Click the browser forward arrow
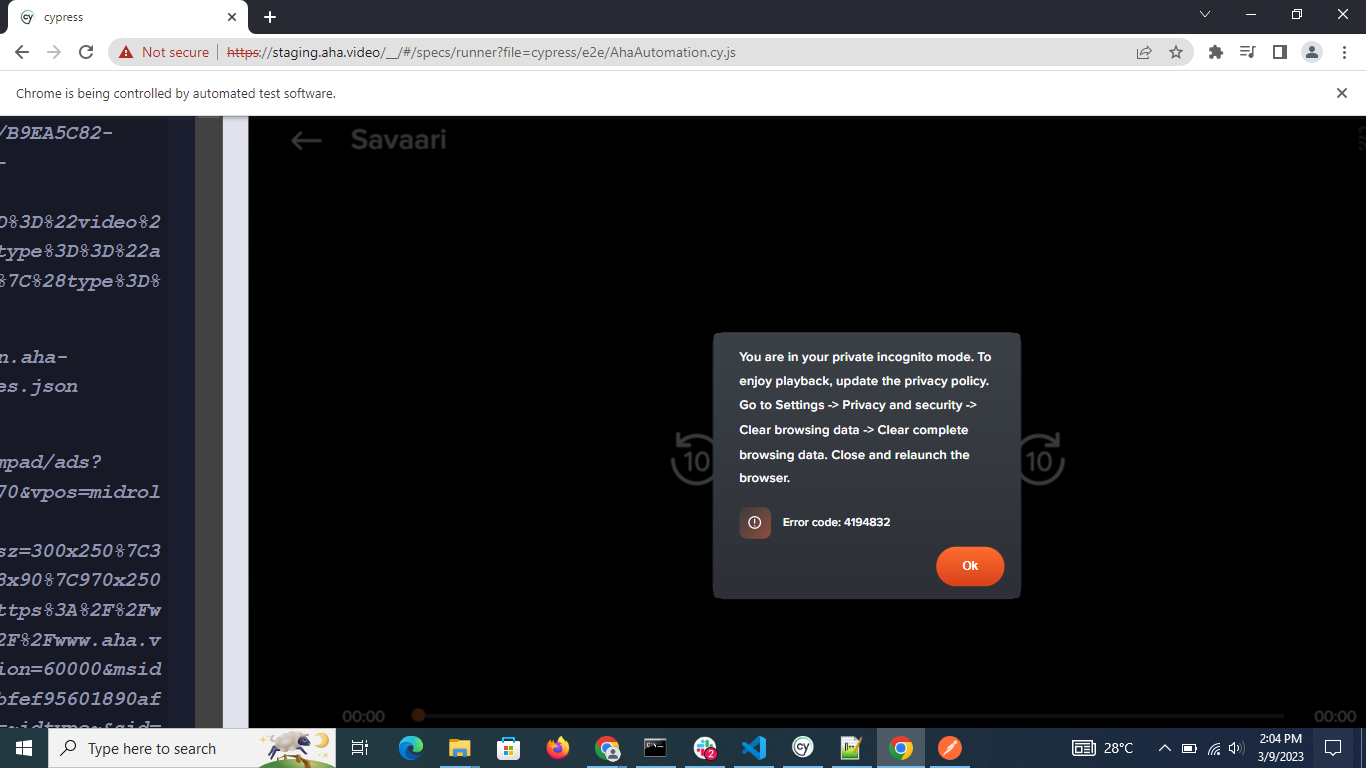1366x768 pixels. [54, 52]
